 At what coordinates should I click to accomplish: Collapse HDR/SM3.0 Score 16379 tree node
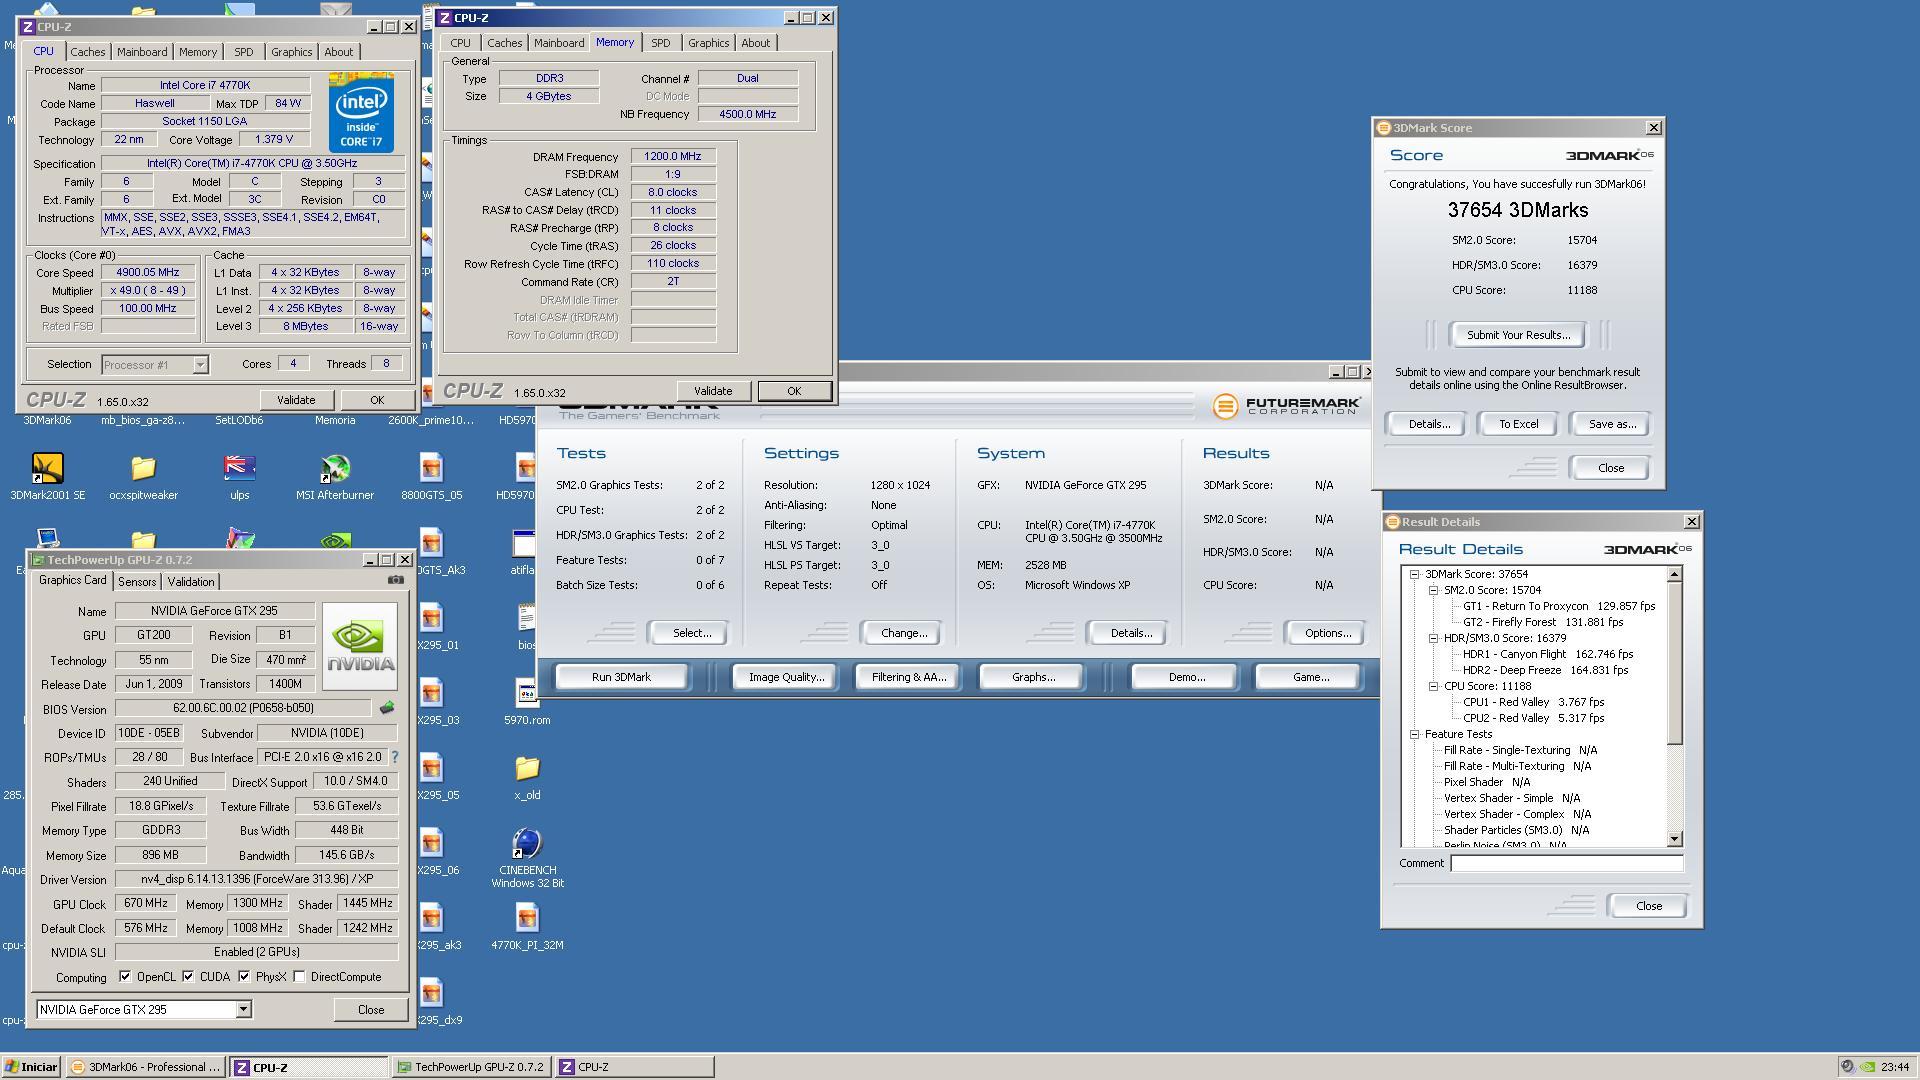tap(1433, 638)
